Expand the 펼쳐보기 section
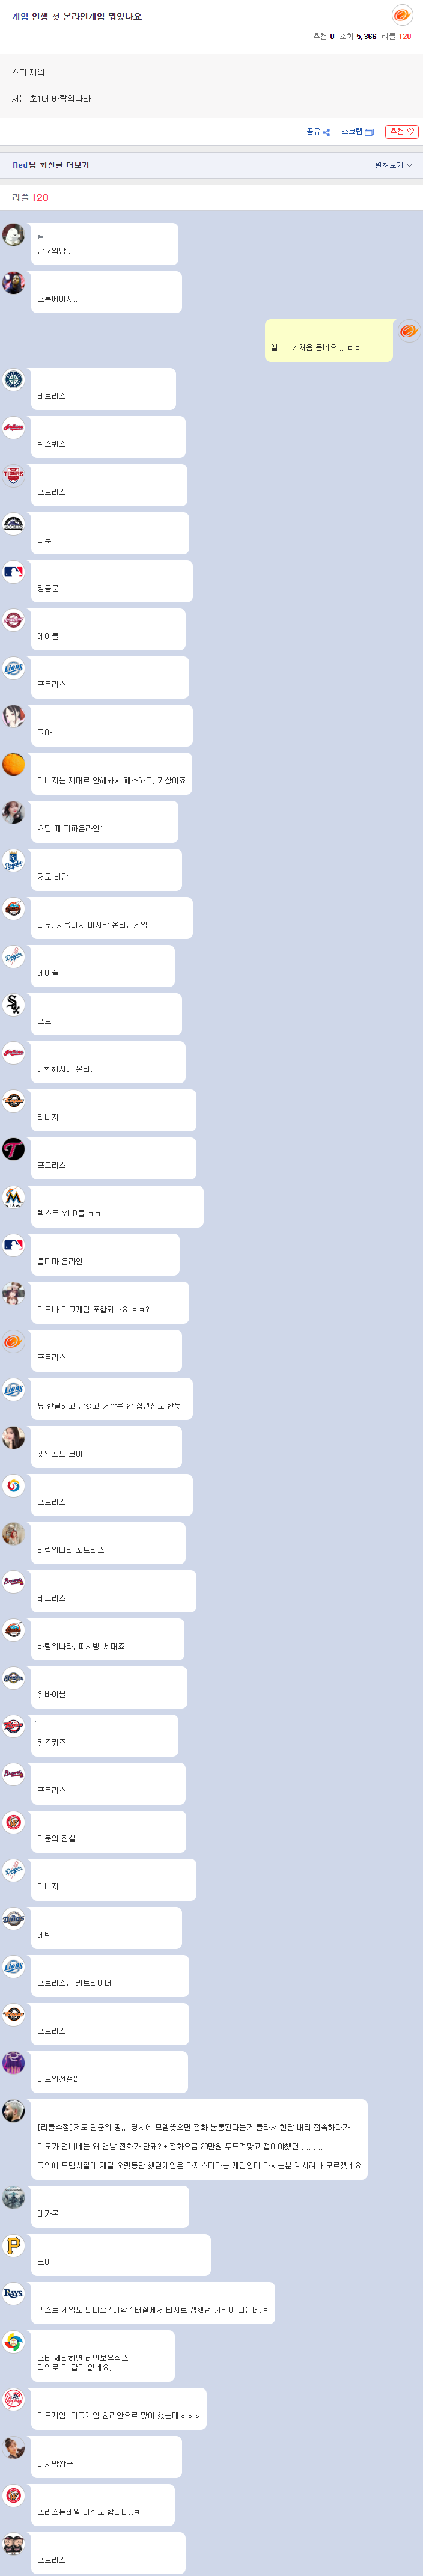 [x=394, y=165]
